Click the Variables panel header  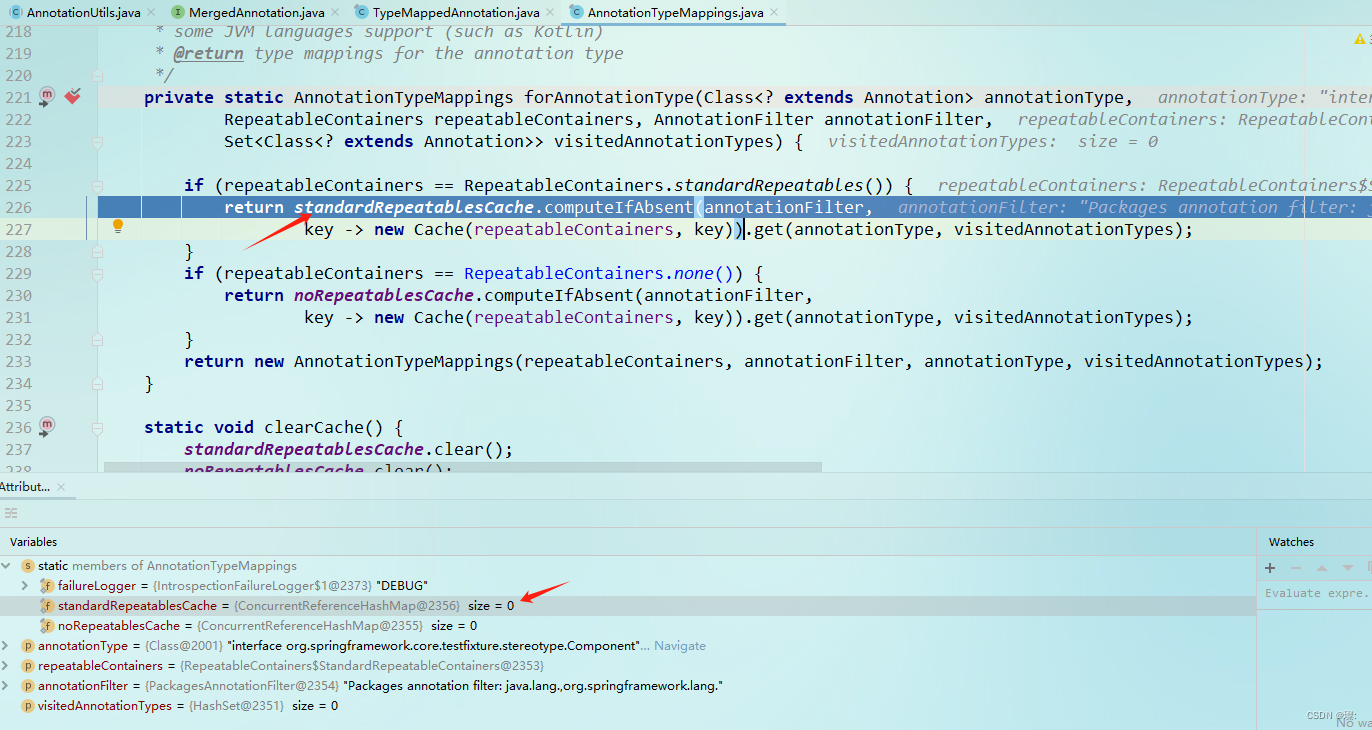34,542
